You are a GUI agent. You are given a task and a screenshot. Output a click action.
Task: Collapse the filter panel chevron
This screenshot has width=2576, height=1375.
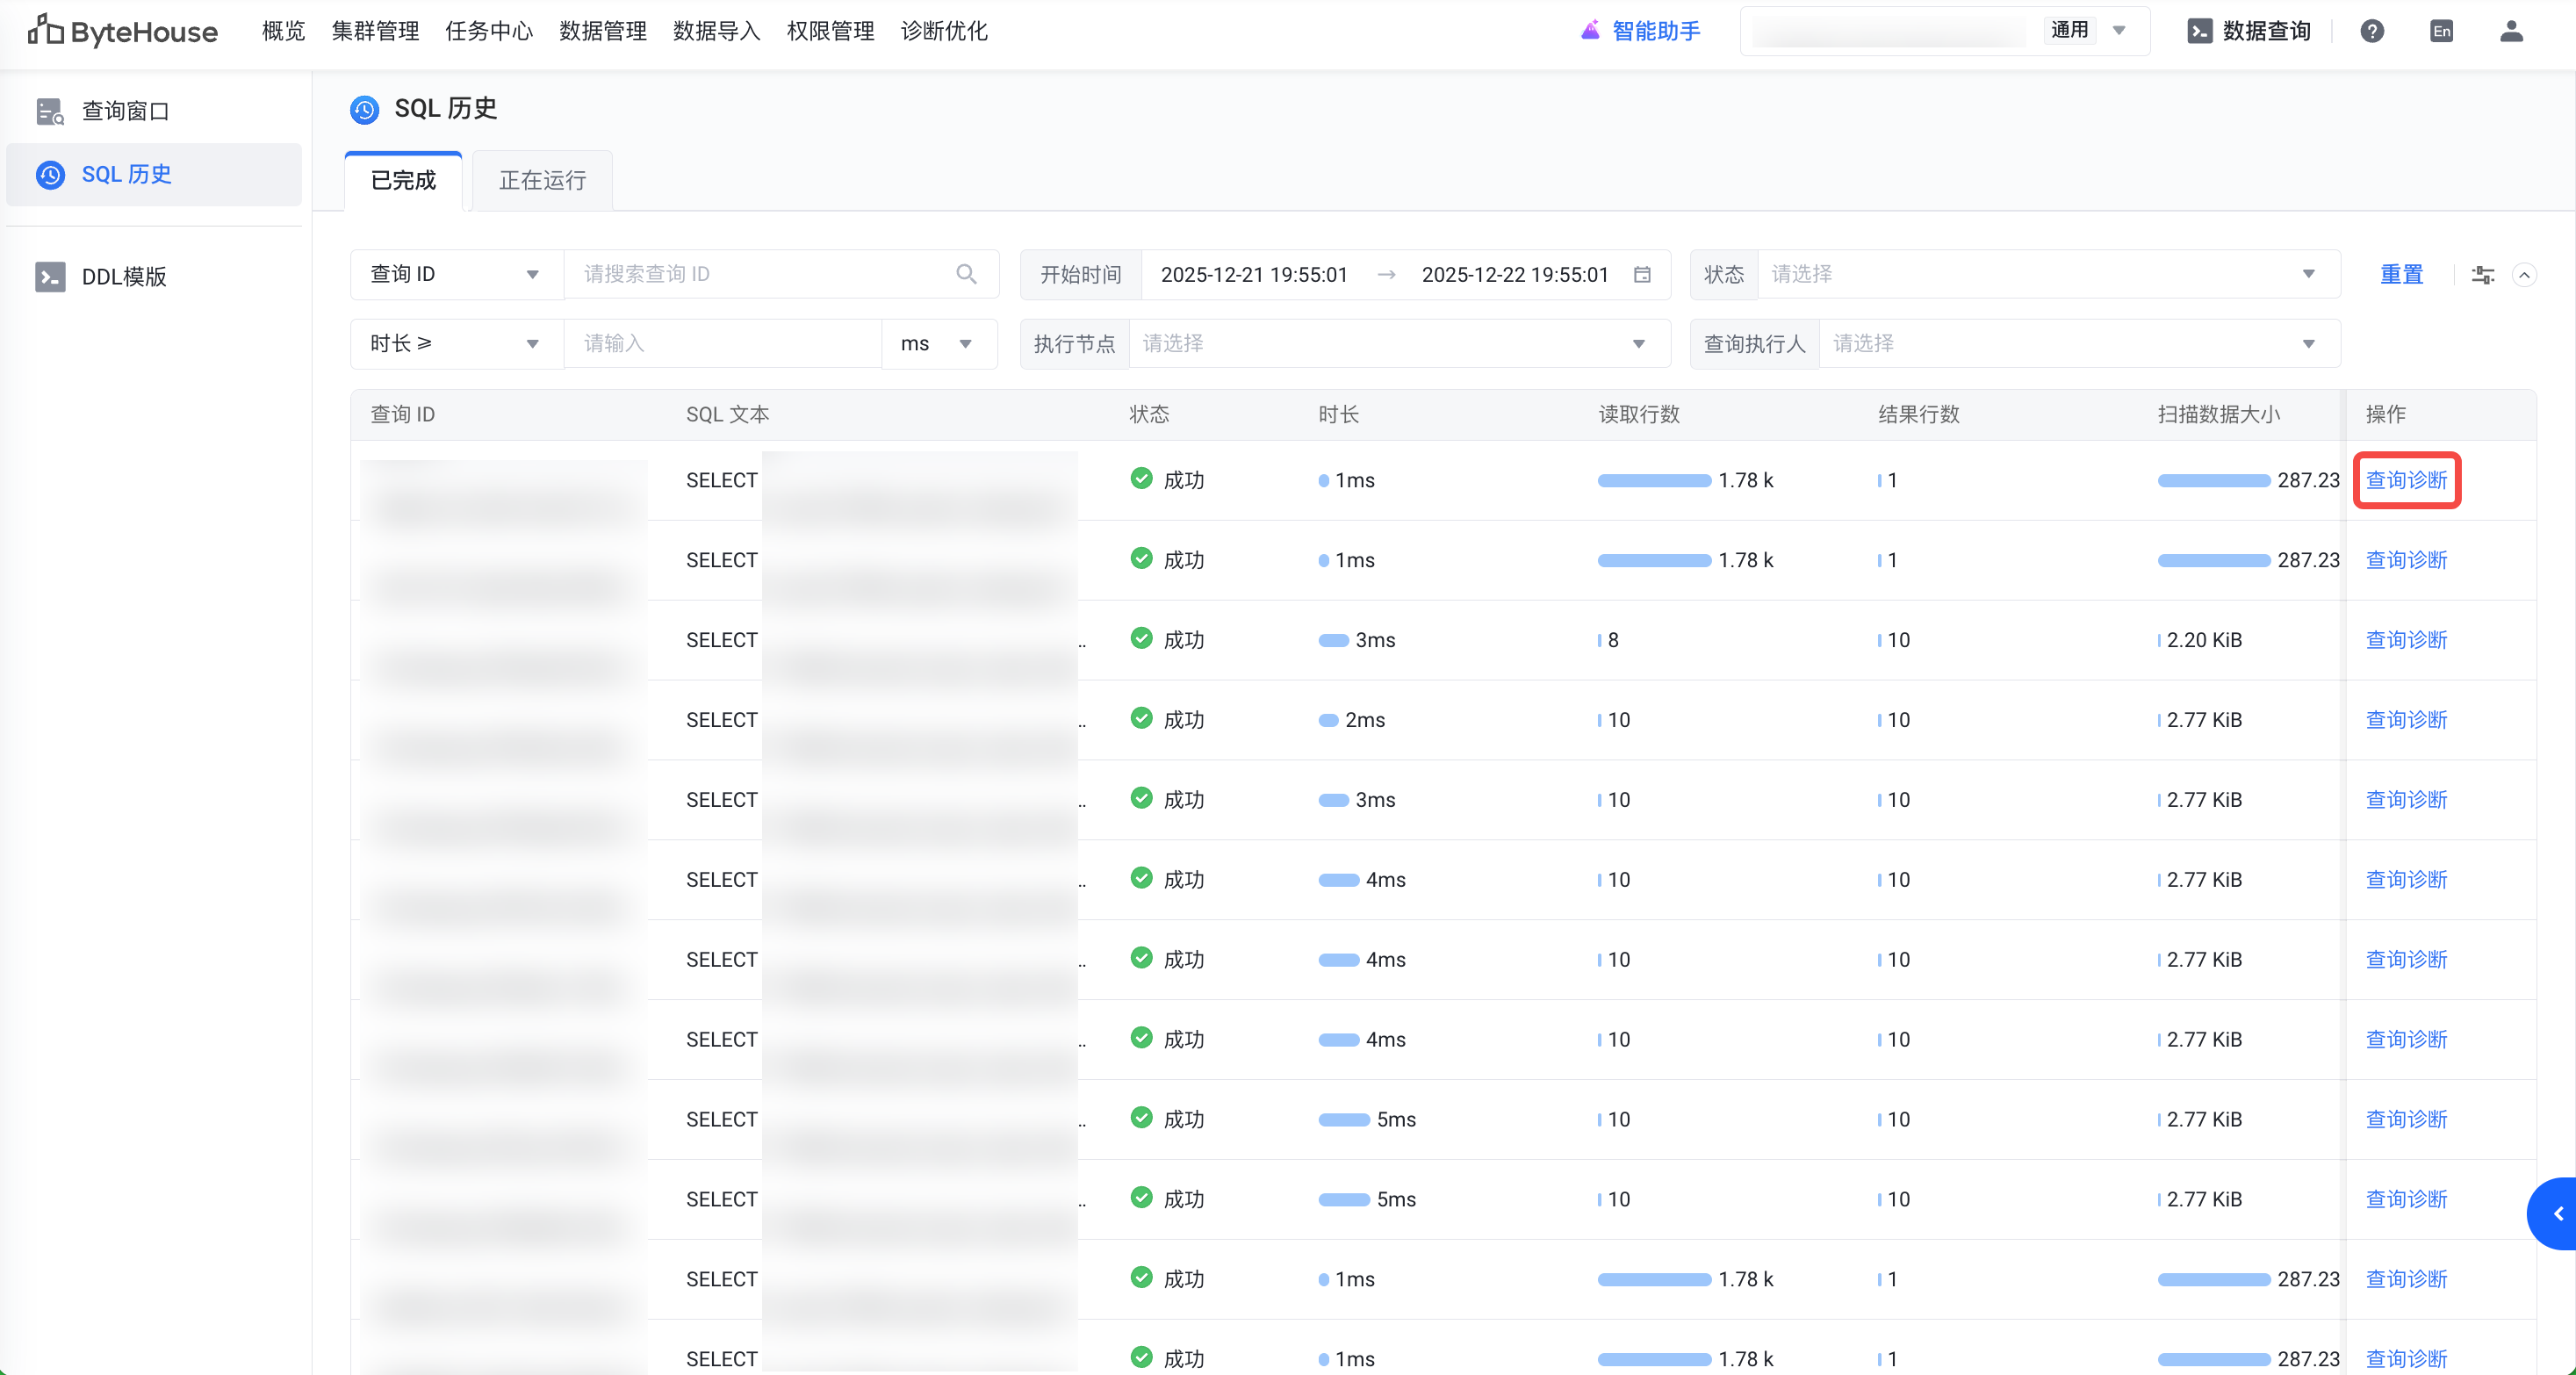(x=2524, y=275)
